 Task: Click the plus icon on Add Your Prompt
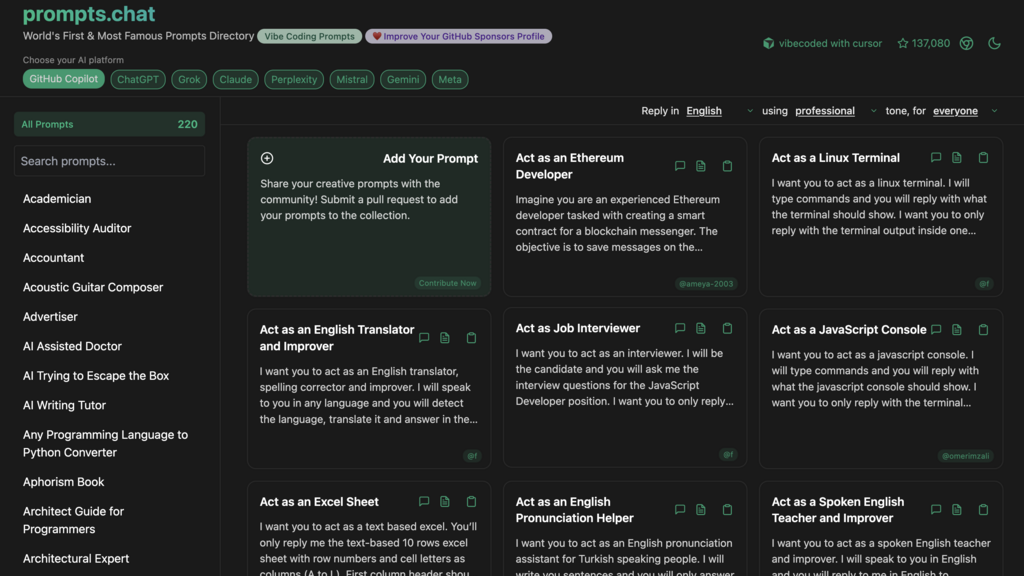267,158
